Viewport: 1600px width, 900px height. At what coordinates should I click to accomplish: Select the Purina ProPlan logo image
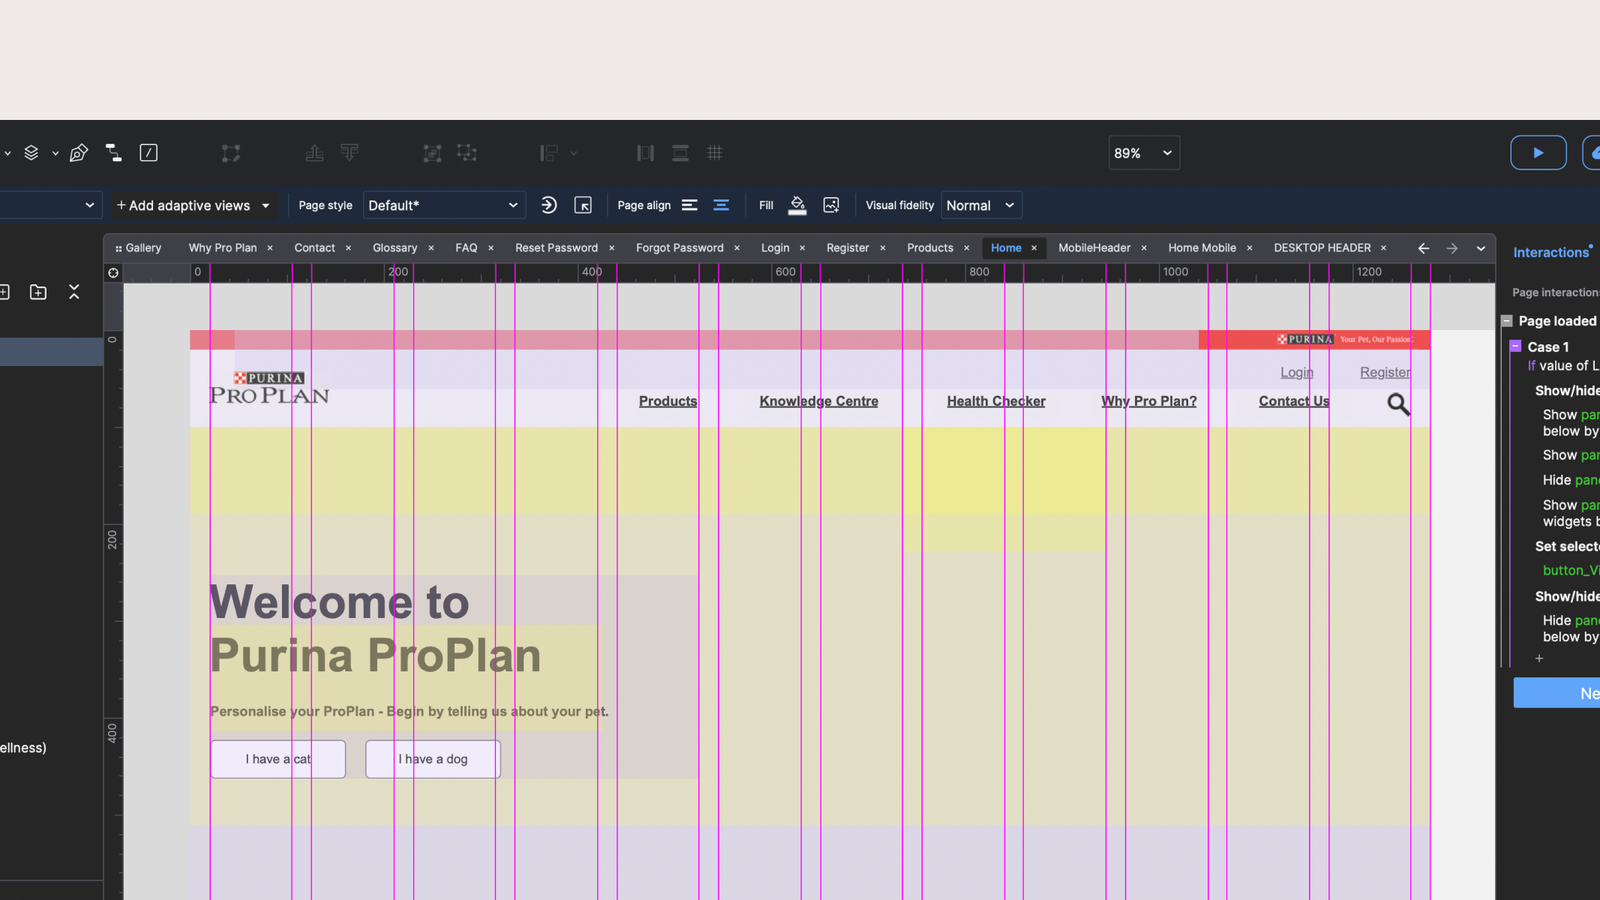tap(269, 388)
